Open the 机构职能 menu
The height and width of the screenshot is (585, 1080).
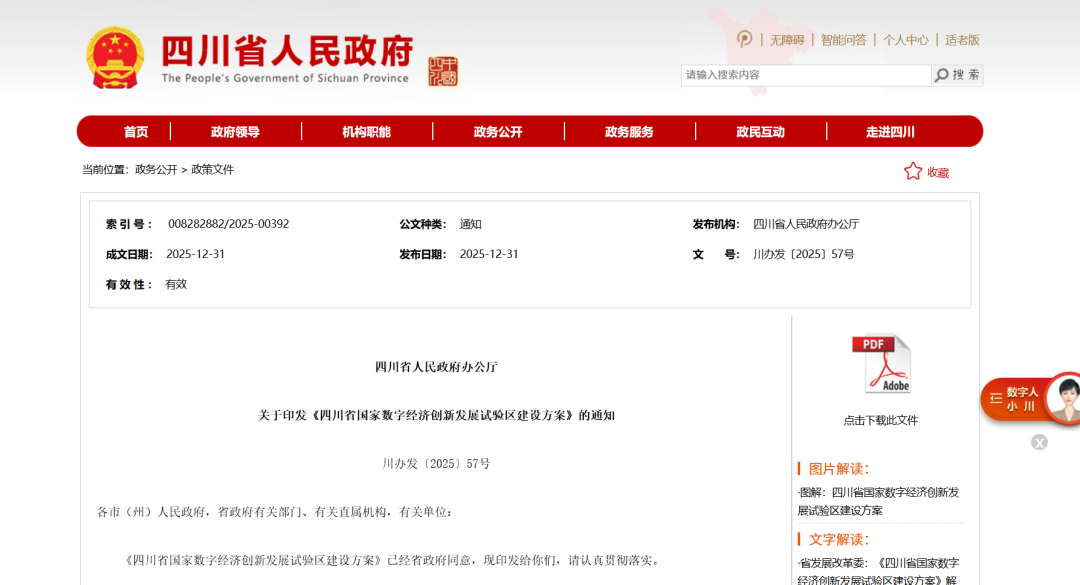click(x=366, y=132)
